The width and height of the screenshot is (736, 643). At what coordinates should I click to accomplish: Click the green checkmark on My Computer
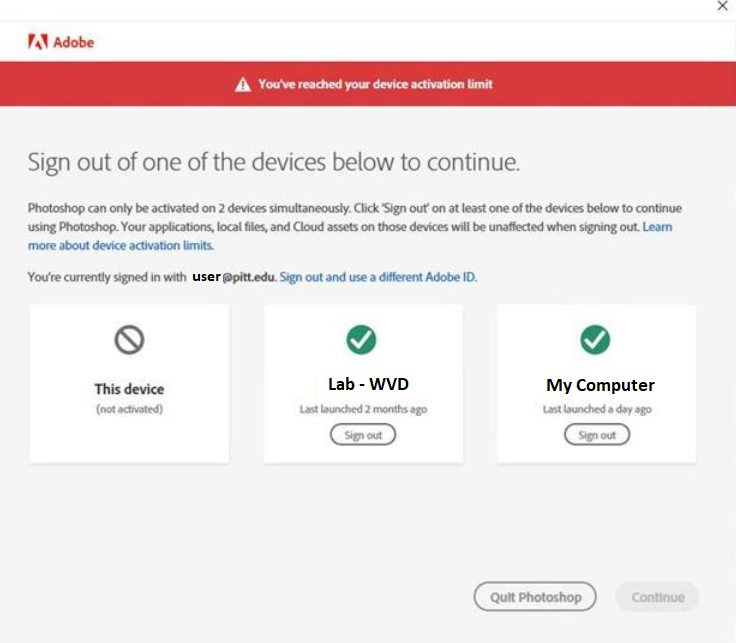coord(595,340)
